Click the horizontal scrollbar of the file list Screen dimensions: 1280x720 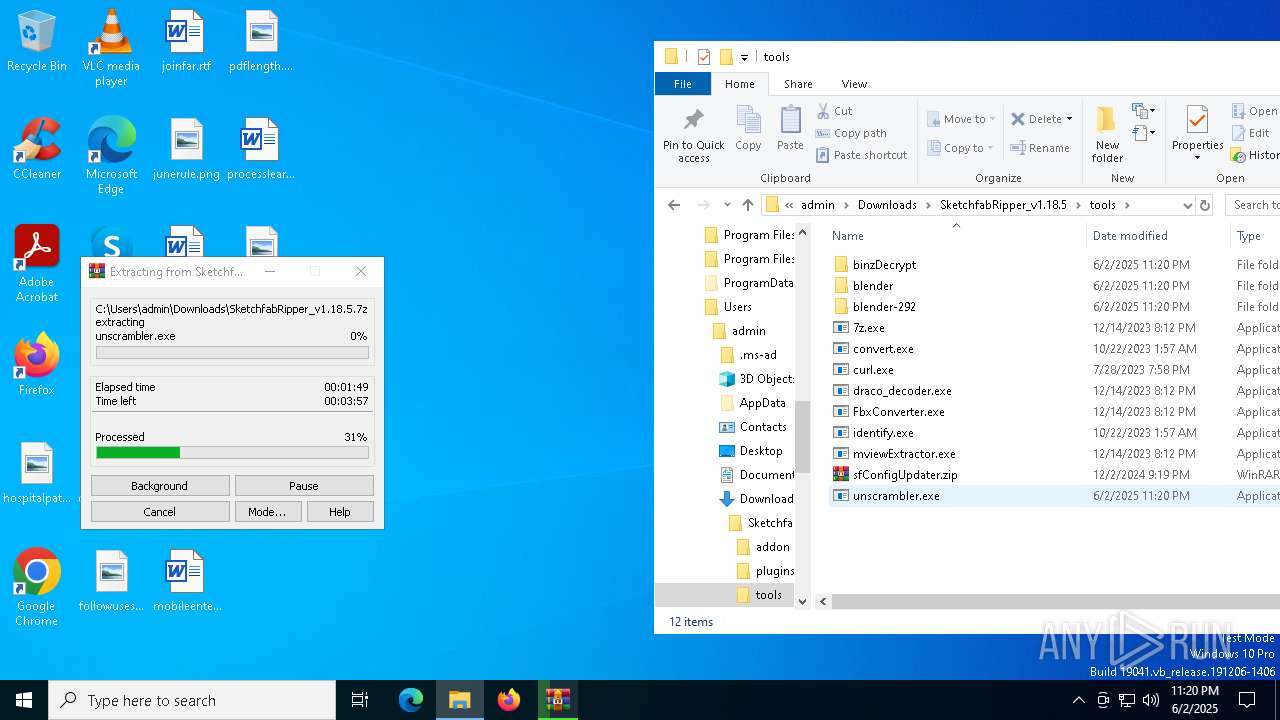(1055, 601)
